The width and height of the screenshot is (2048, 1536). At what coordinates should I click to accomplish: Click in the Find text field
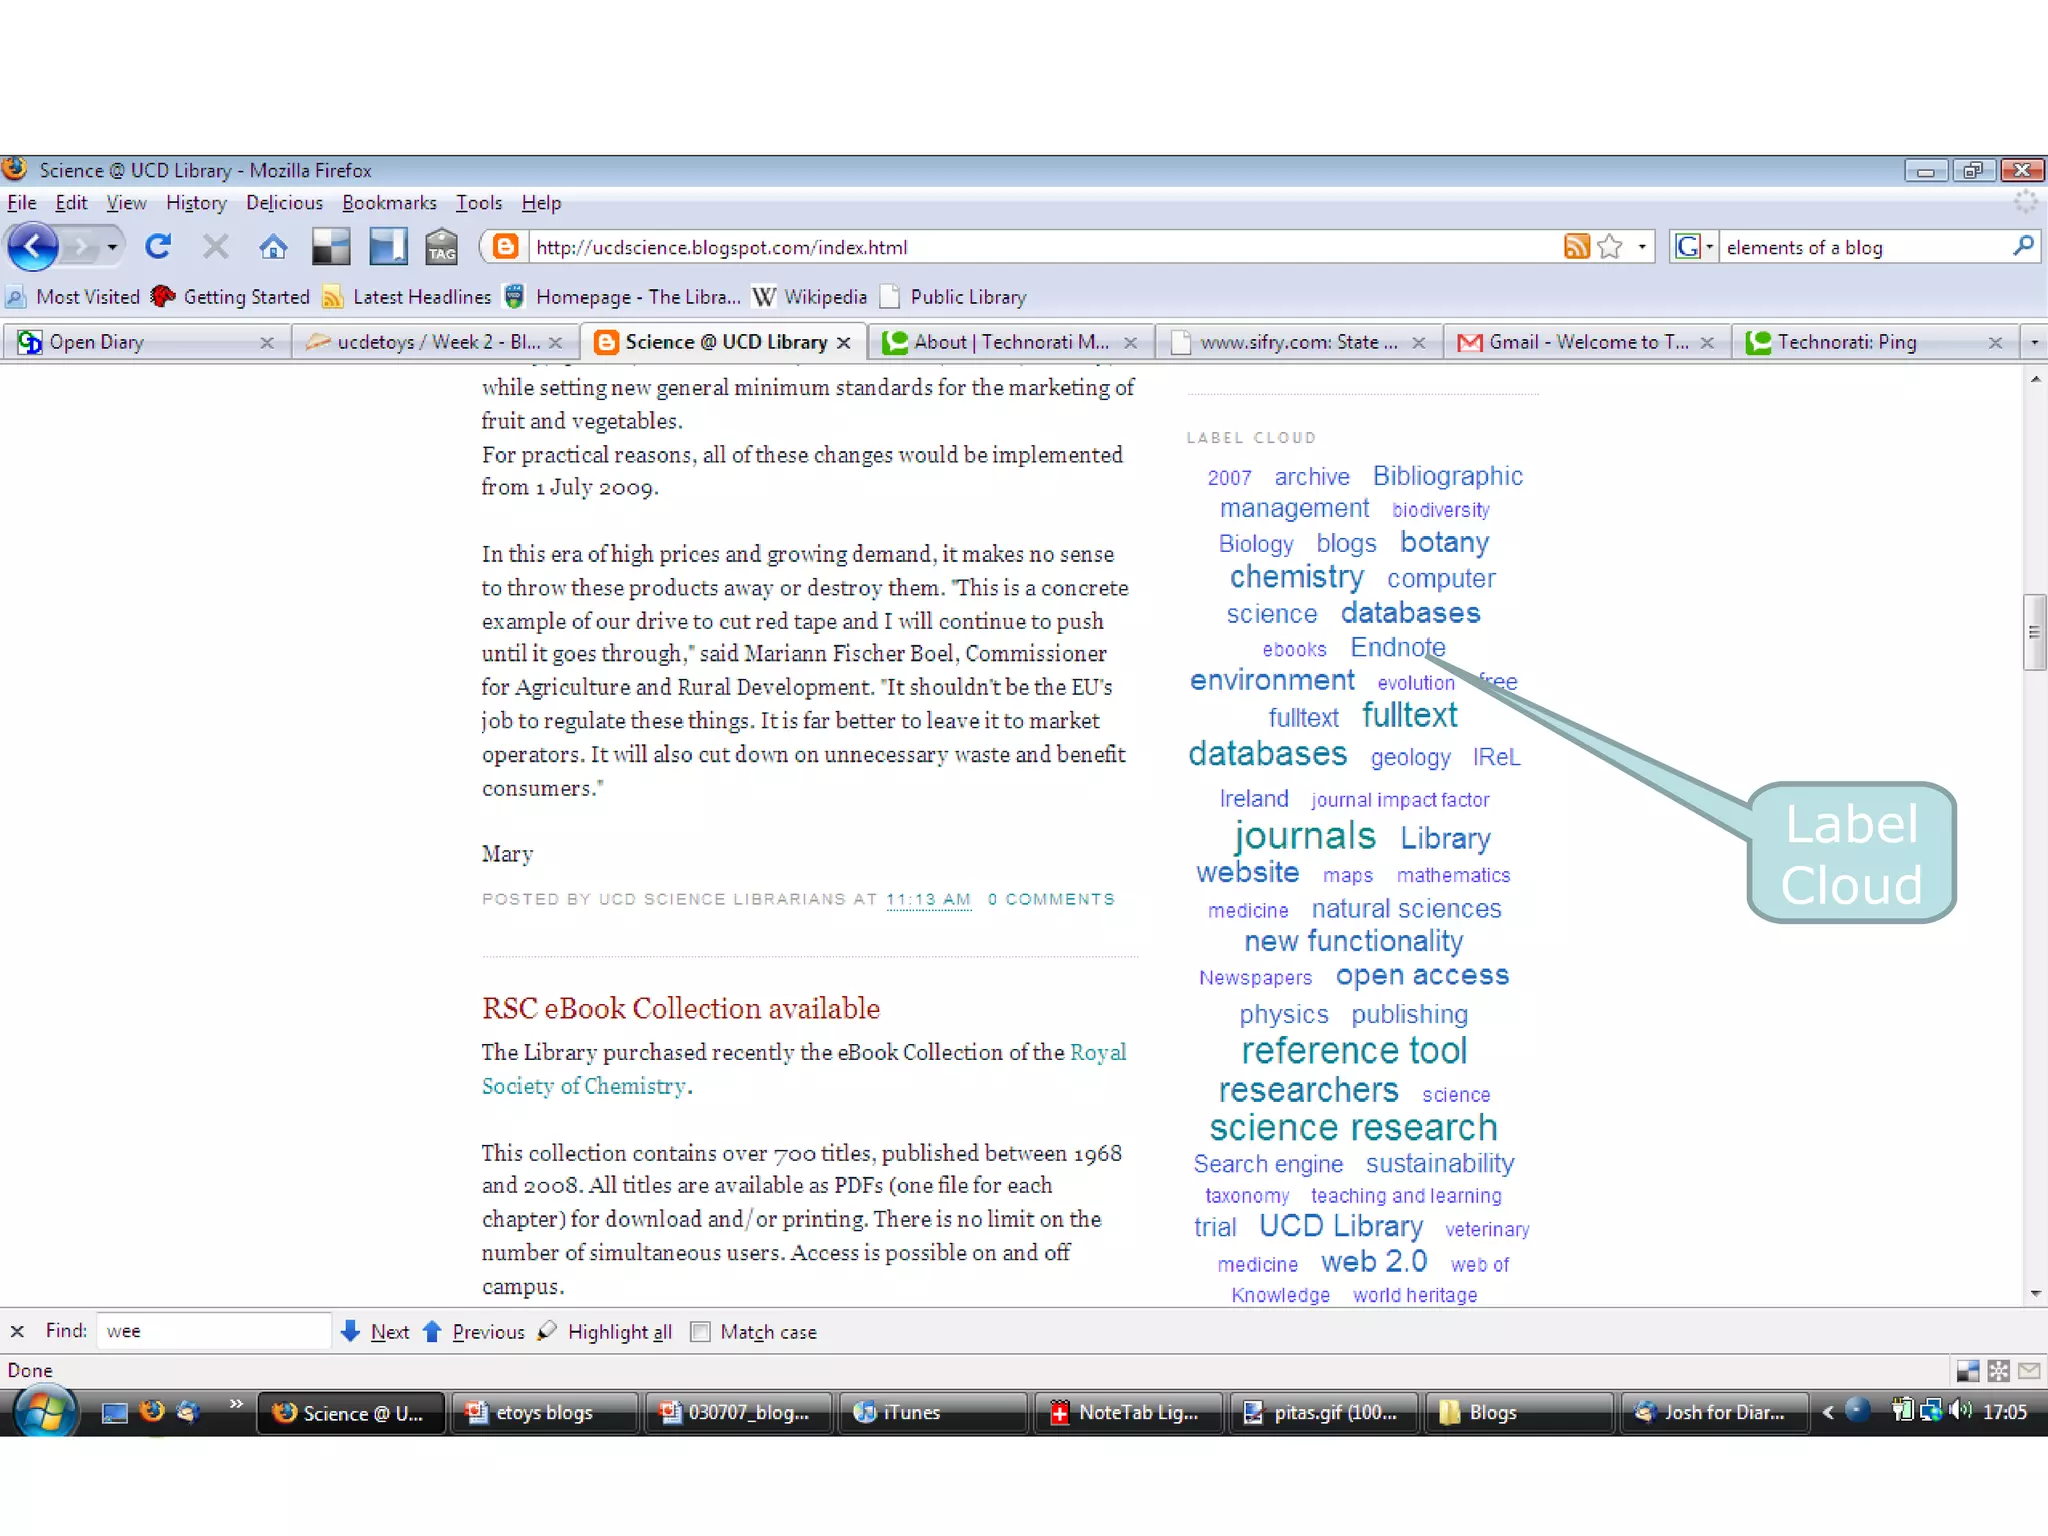(214, 1331)
